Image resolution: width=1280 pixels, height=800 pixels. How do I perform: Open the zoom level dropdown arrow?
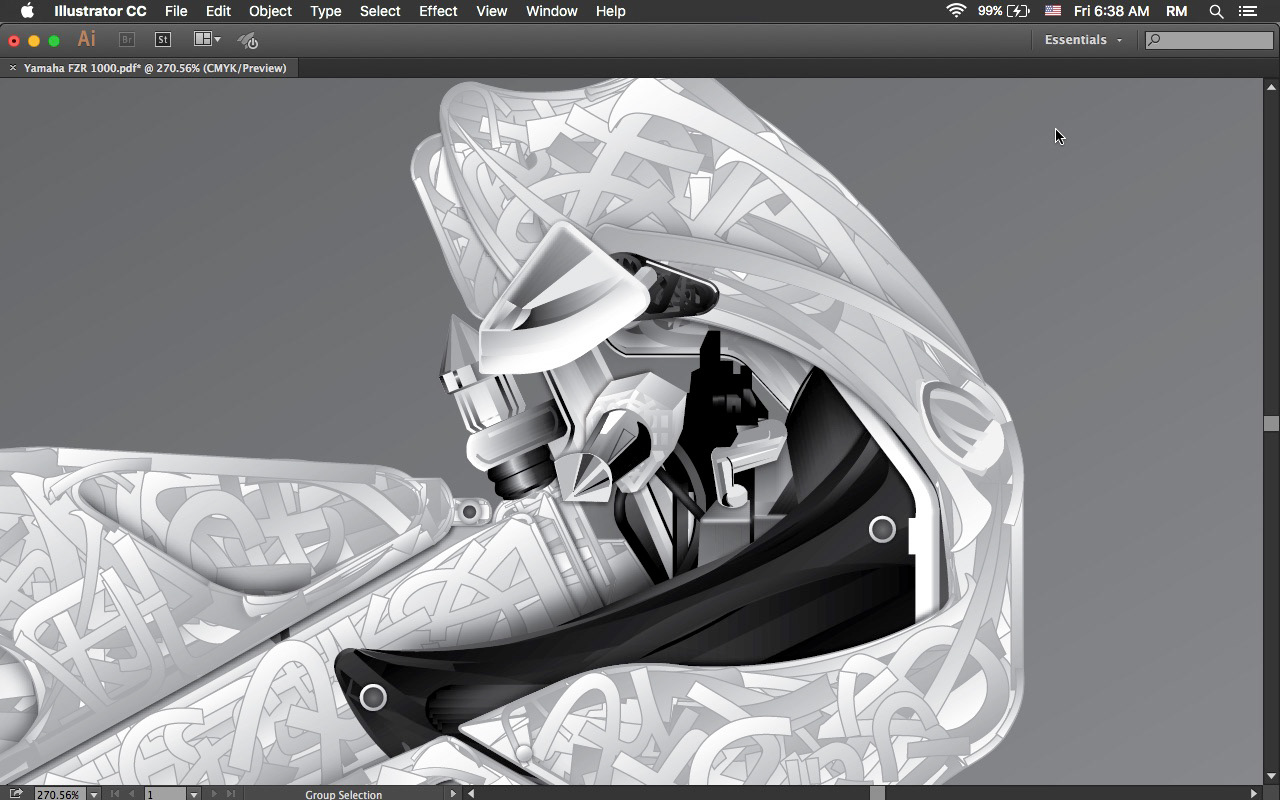(x=93, y=794)
